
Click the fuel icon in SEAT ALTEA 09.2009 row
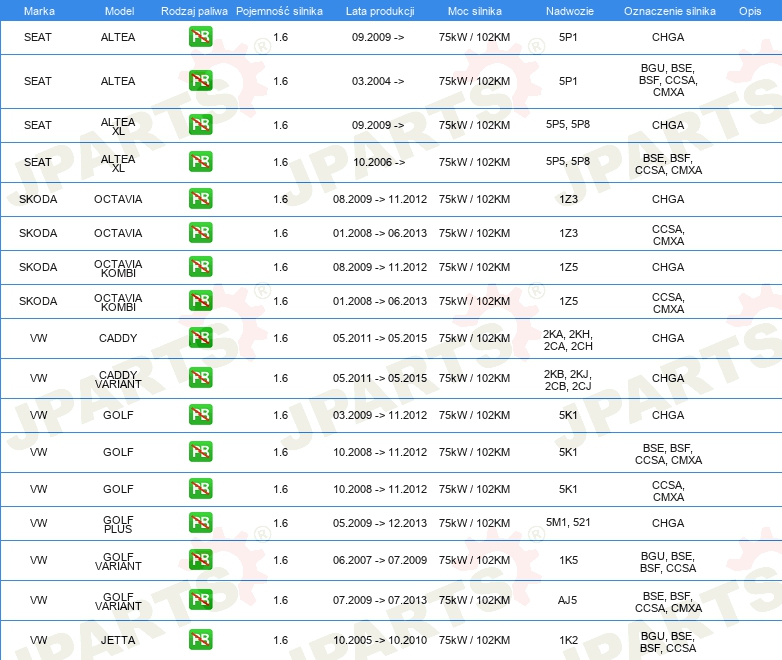click(200, 37)
